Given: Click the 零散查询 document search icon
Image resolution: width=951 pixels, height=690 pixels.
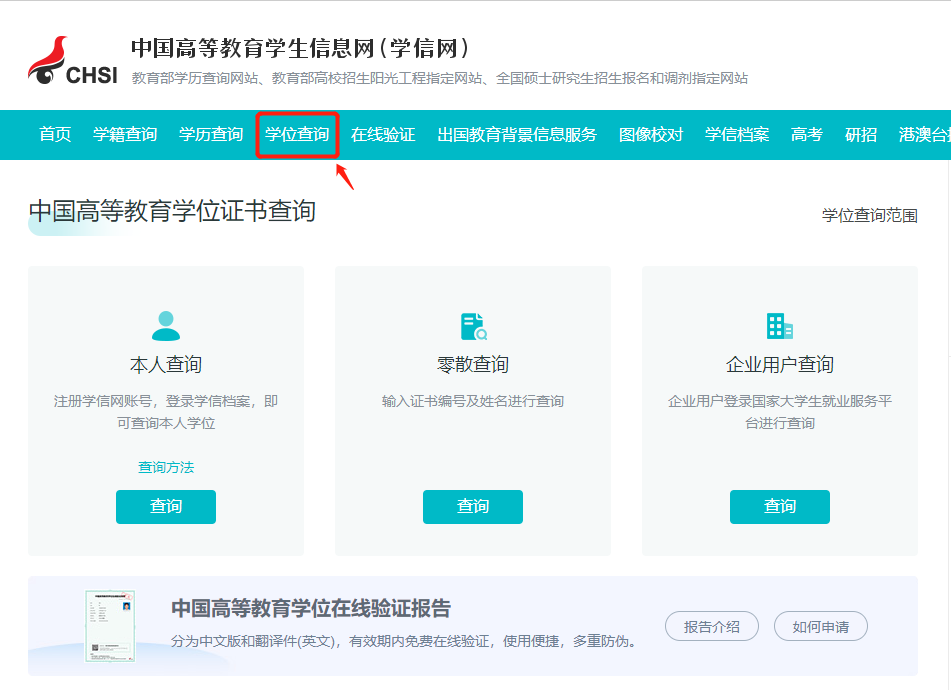Looking at the screenshot, I should (x=474, y=326).
